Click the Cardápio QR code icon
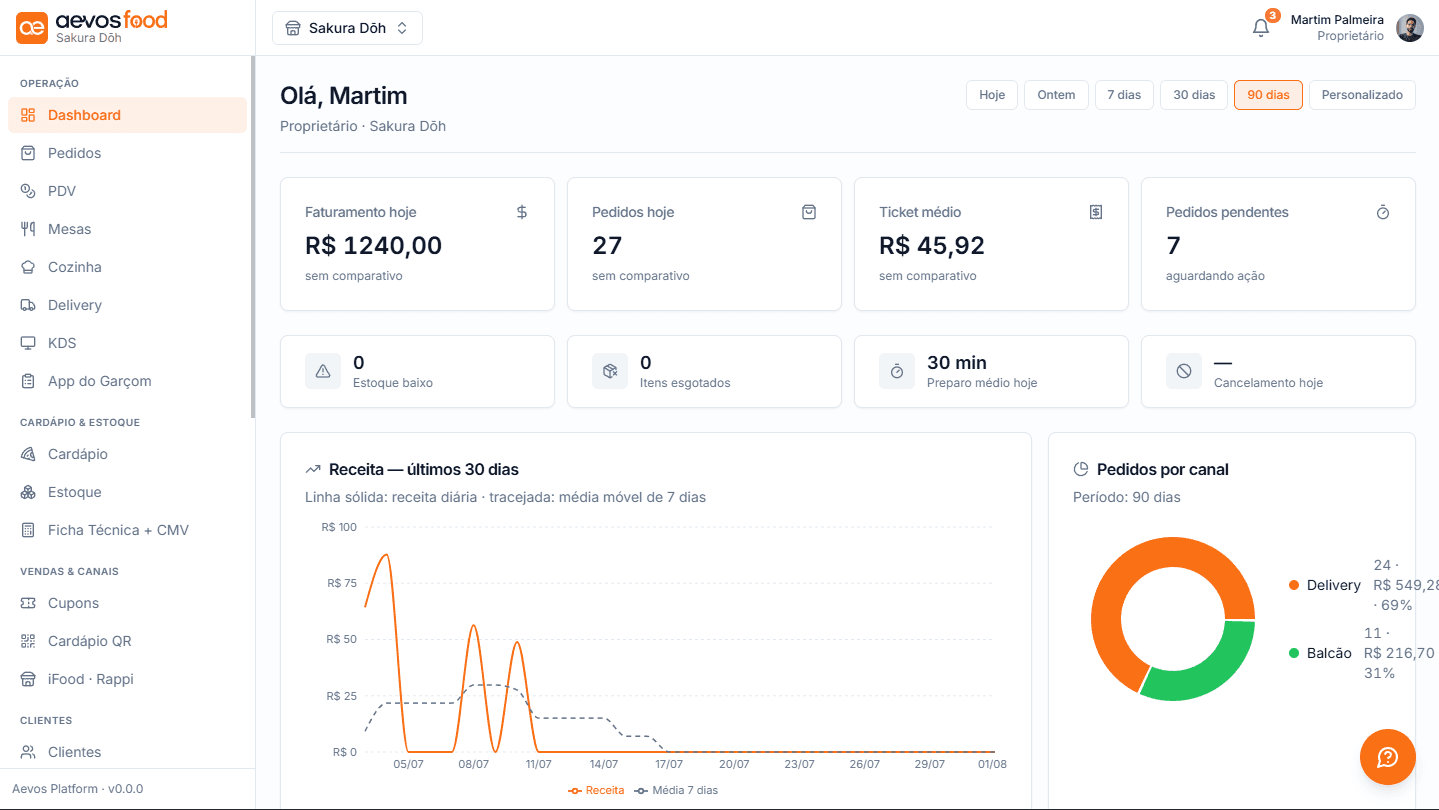 pyautogui.click(x=28, y=641)
